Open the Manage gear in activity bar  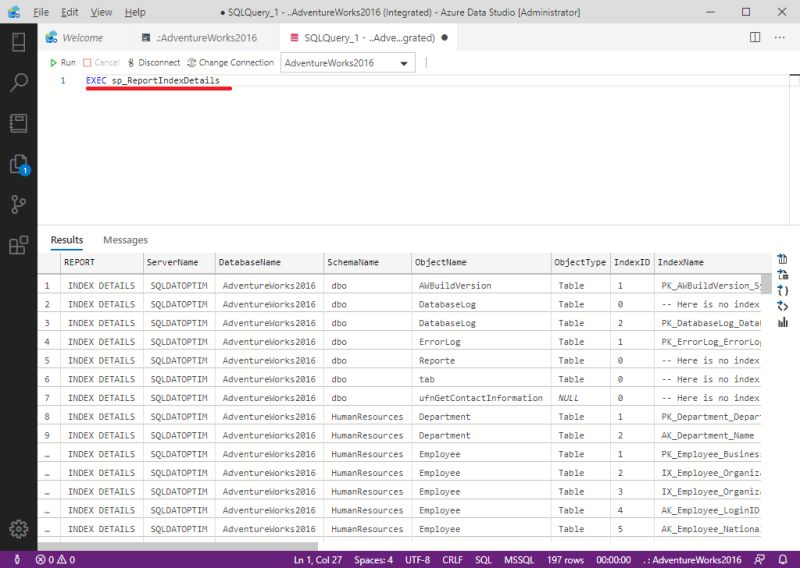(x=18, y=529)
